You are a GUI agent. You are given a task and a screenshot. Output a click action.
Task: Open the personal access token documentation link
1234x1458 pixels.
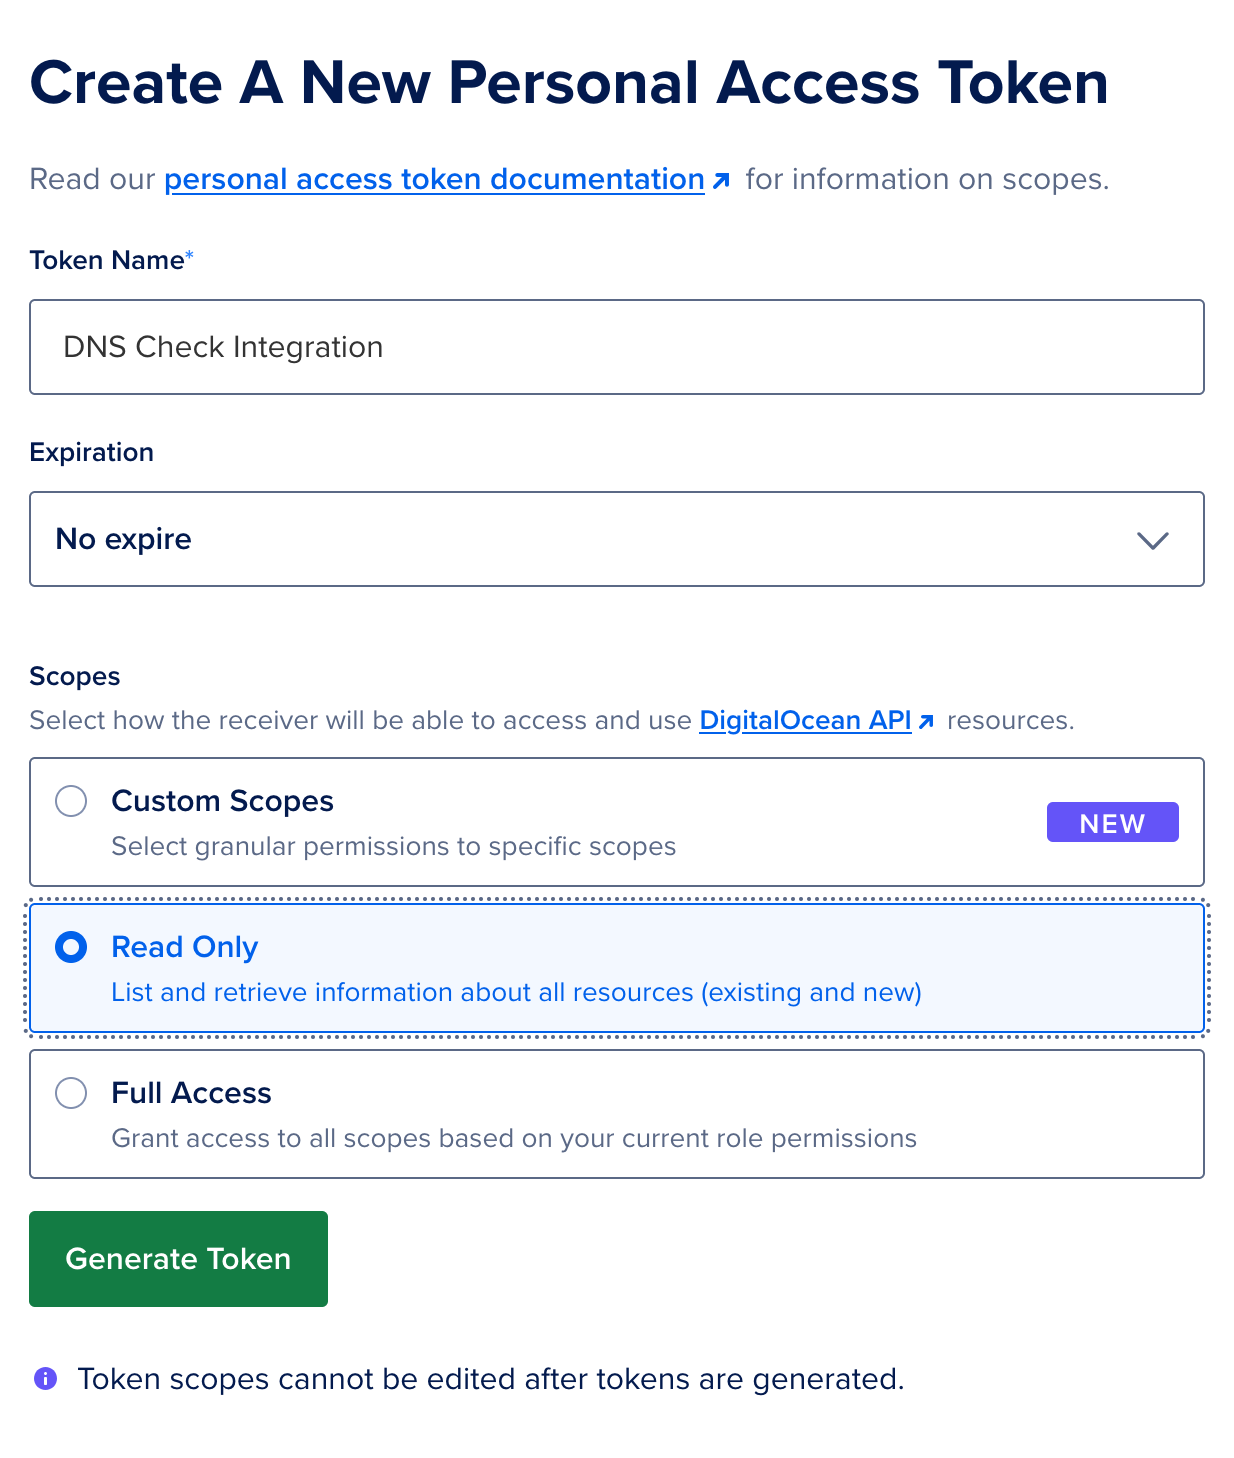coord(434,179)
